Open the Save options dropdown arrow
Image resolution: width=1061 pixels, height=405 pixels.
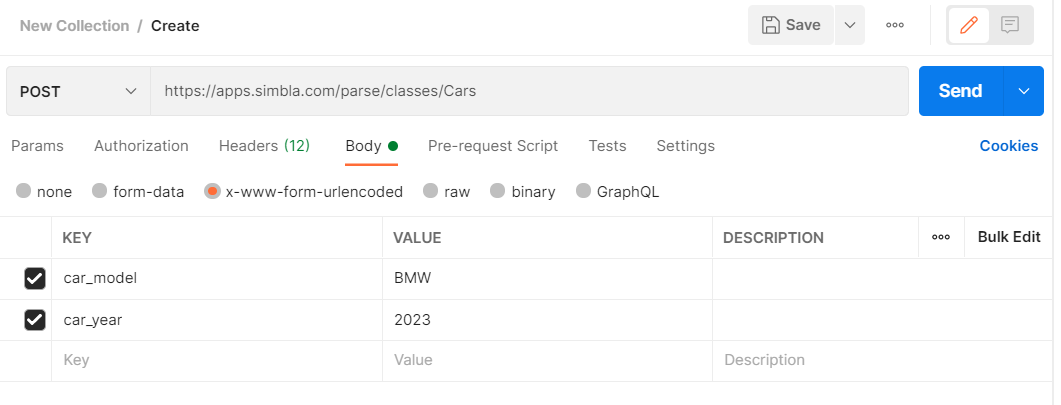point(850,26)
